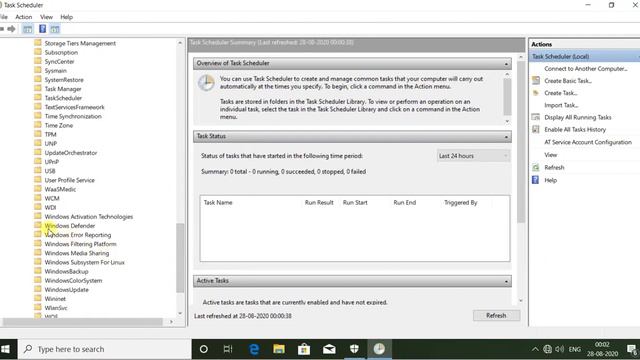Launch Microsoft Edge from taskbar

[x=254, y=349]
